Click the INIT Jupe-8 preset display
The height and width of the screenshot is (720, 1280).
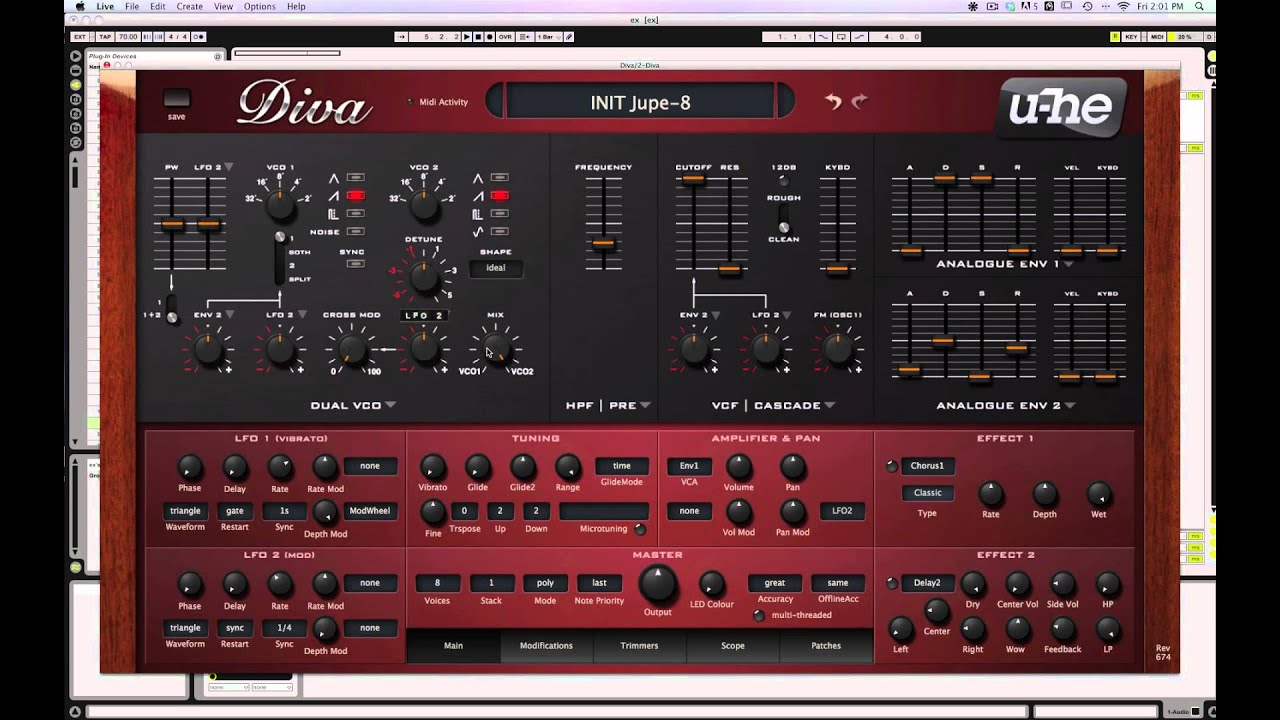(640, 102)
